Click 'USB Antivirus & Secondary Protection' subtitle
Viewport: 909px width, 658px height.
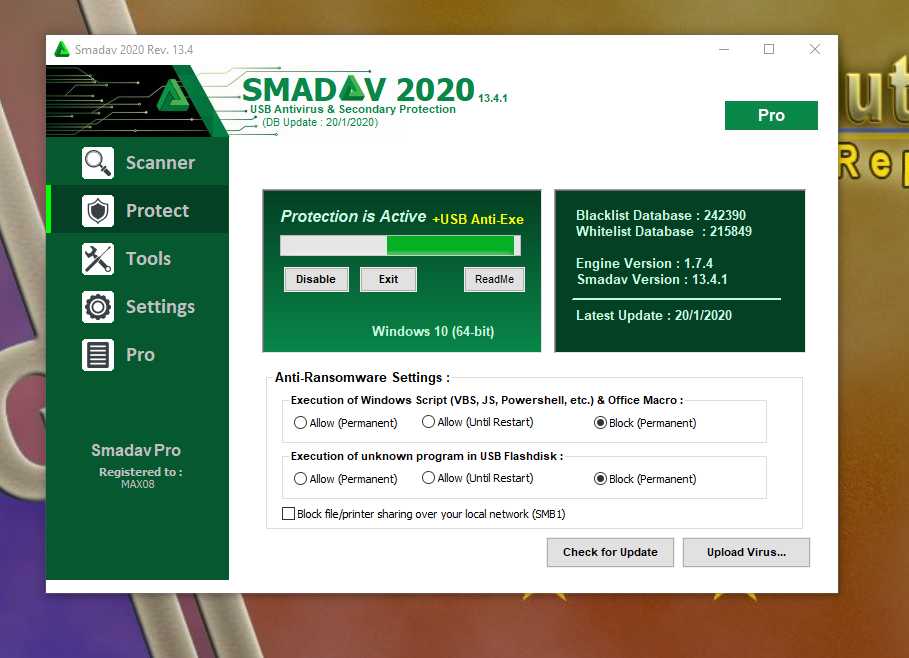(352, 109)
